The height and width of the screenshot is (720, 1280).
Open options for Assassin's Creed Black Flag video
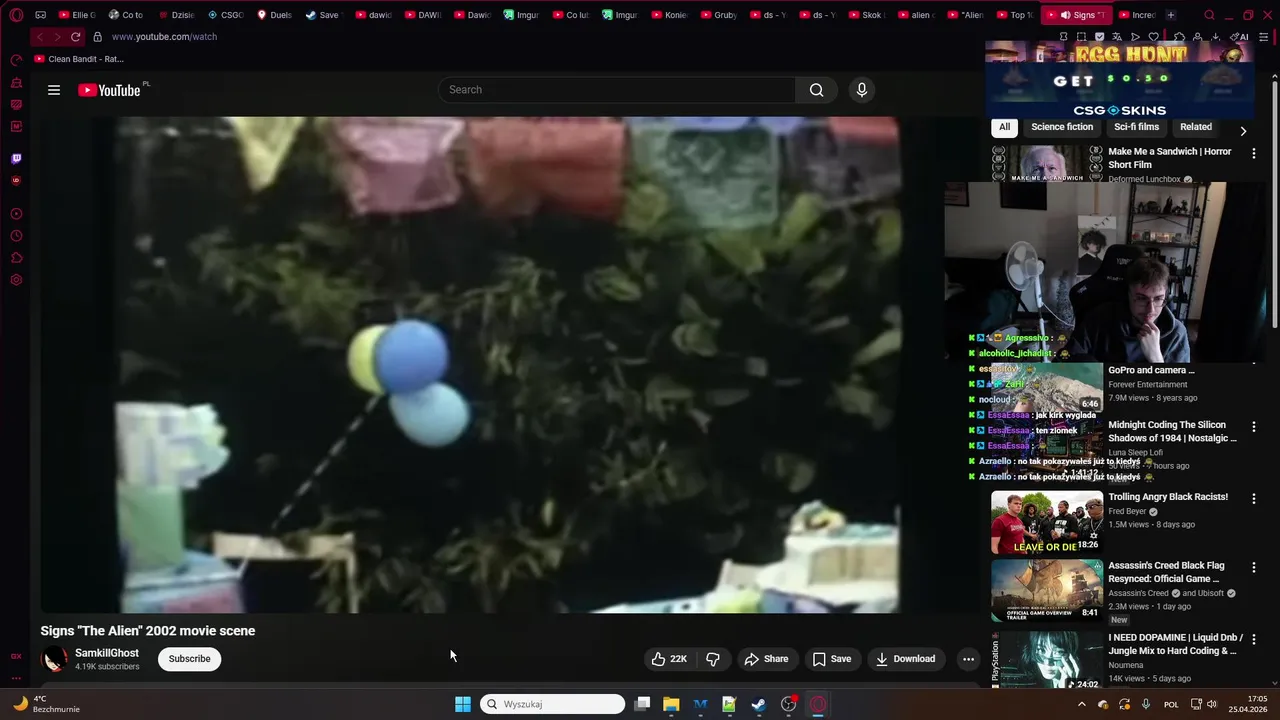[1254, 567]
